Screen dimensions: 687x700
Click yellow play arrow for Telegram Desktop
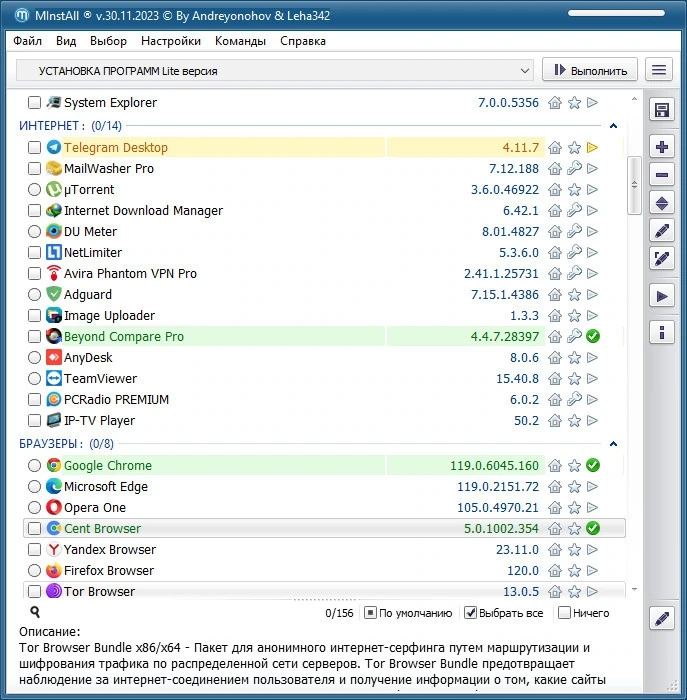[x=592, y=147]
